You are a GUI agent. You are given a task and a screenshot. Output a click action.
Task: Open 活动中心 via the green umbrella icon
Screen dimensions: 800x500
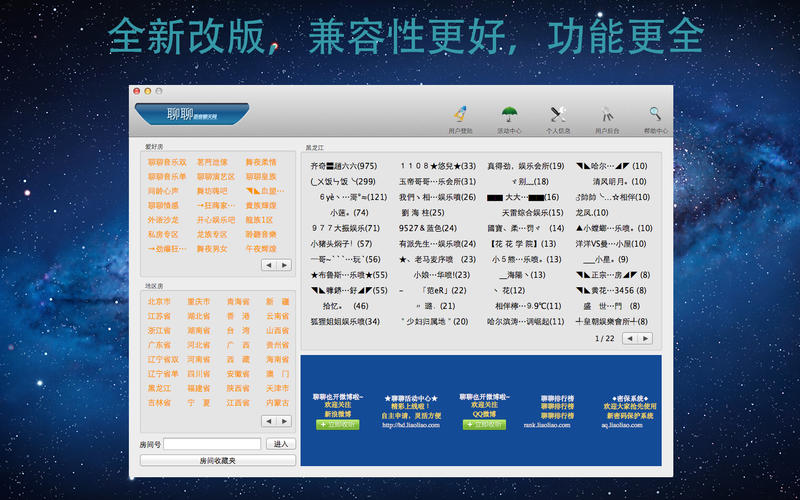click(x=509, y=115)
